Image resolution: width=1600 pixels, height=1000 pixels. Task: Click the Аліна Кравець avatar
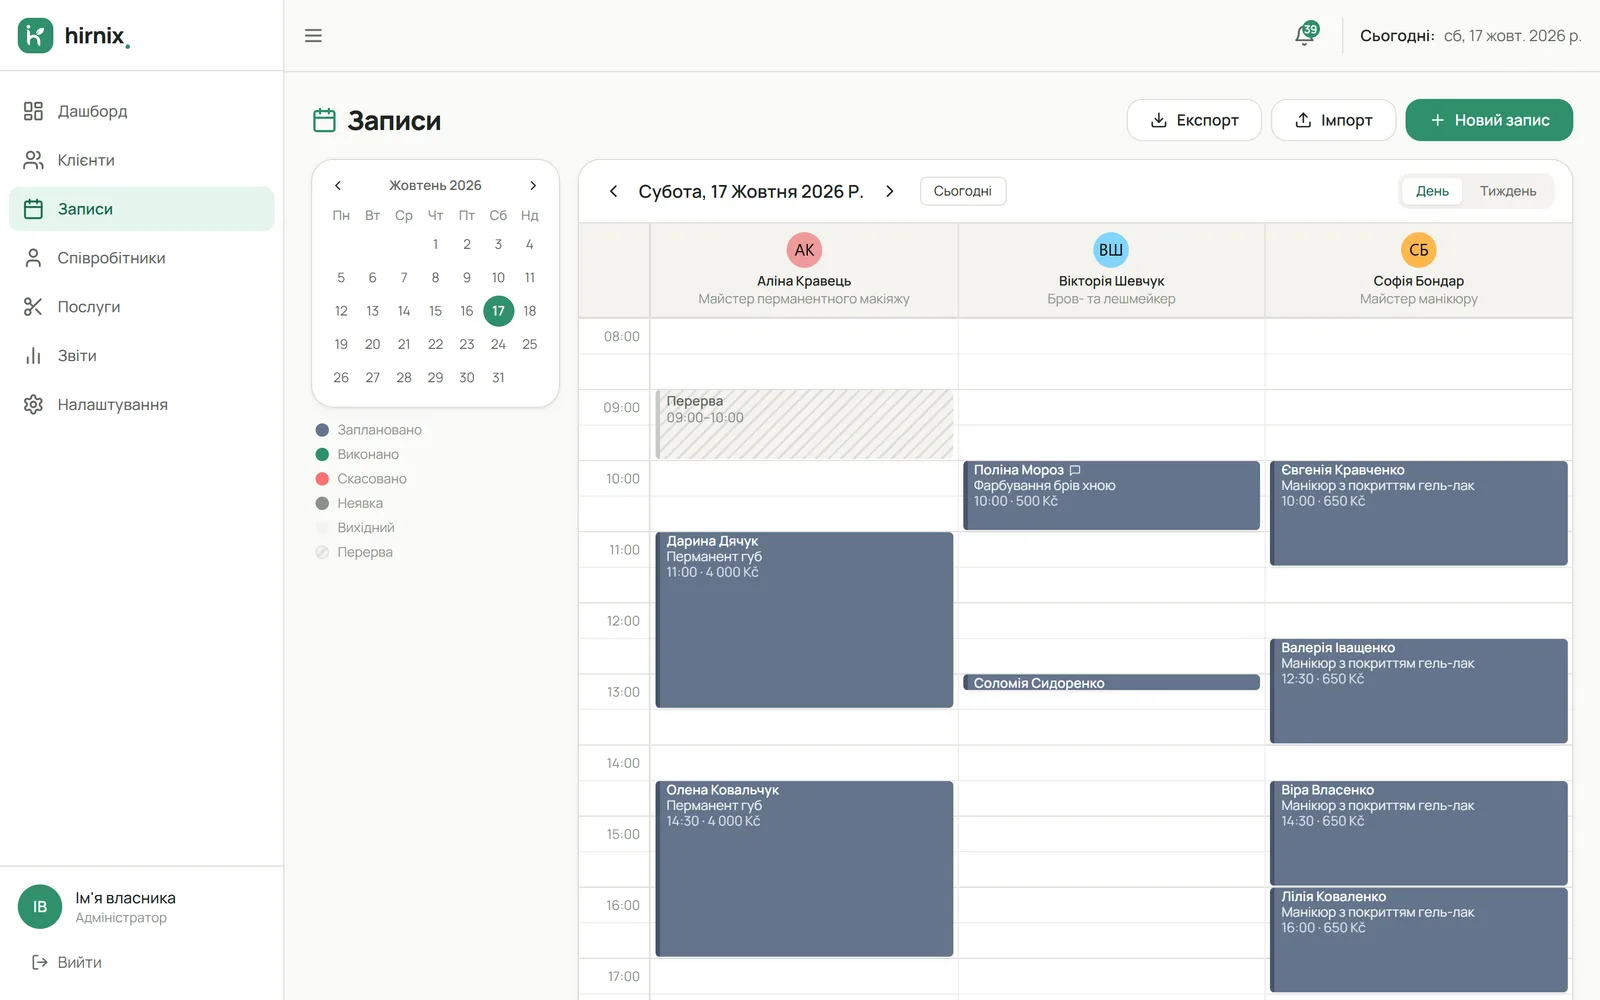tap(804, 250)
